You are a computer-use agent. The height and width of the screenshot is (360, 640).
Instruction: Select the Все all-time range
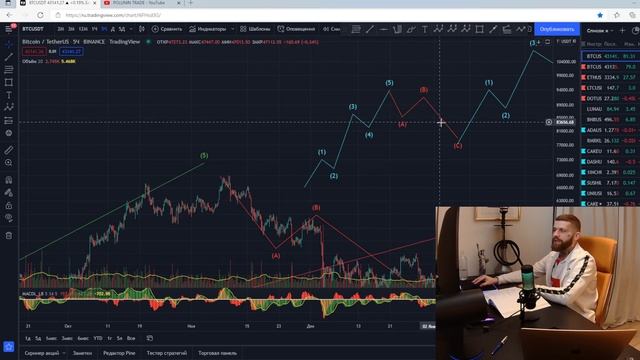[x=131, y=338]
